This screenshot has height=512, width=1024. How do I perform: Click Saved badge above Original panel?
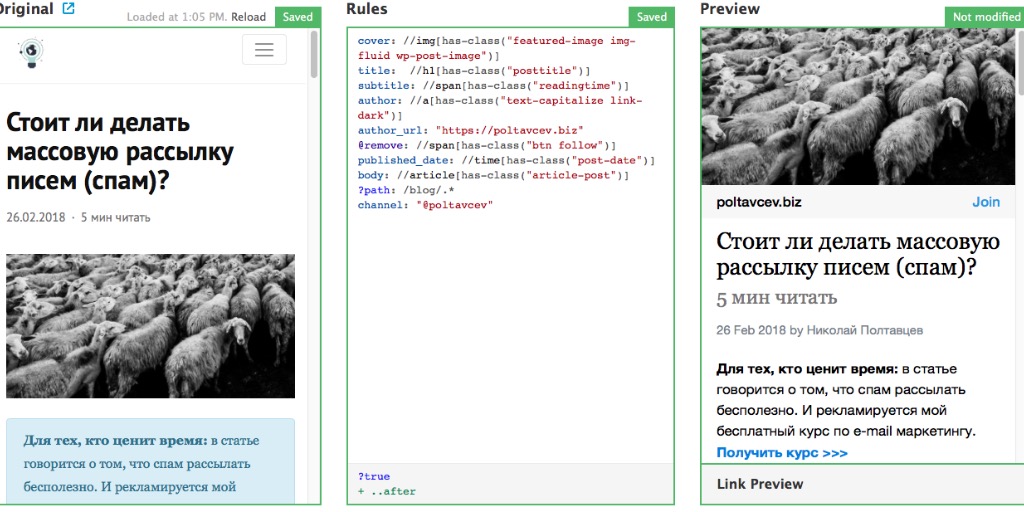(298, 17)
